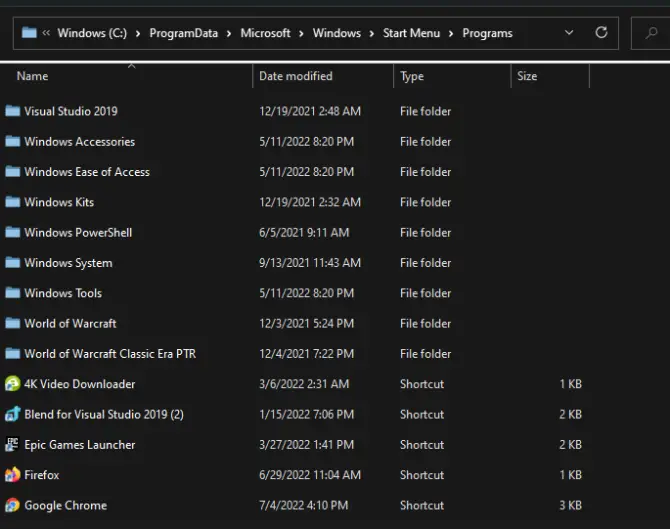Refresh the Programs folder view
The image size is (670, 529).
[x=601, y=32]
